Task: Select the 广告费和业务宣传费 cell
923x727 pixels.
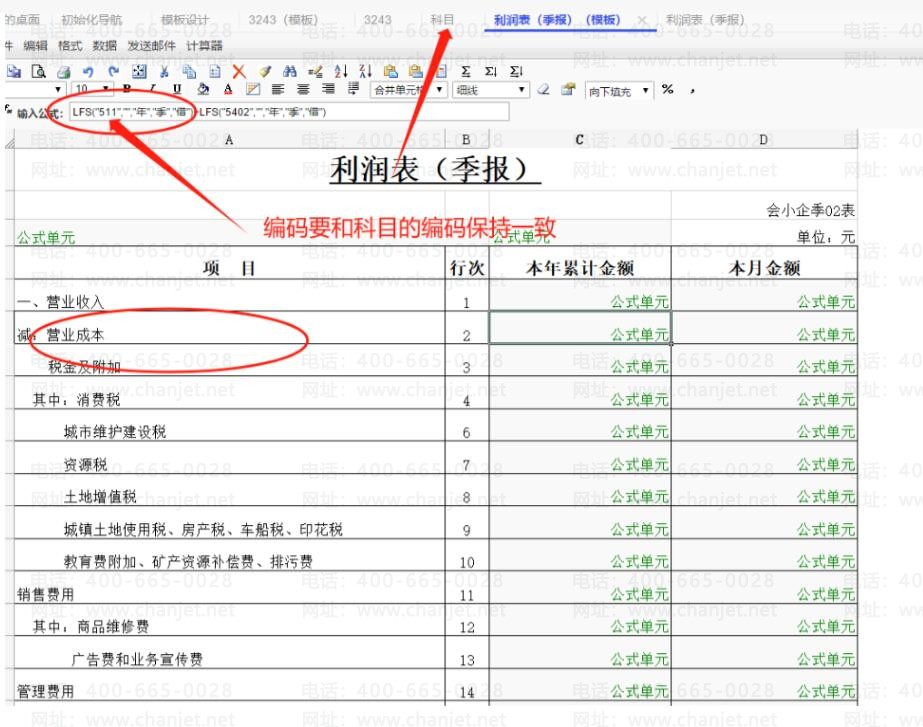Action: (230, 652)
